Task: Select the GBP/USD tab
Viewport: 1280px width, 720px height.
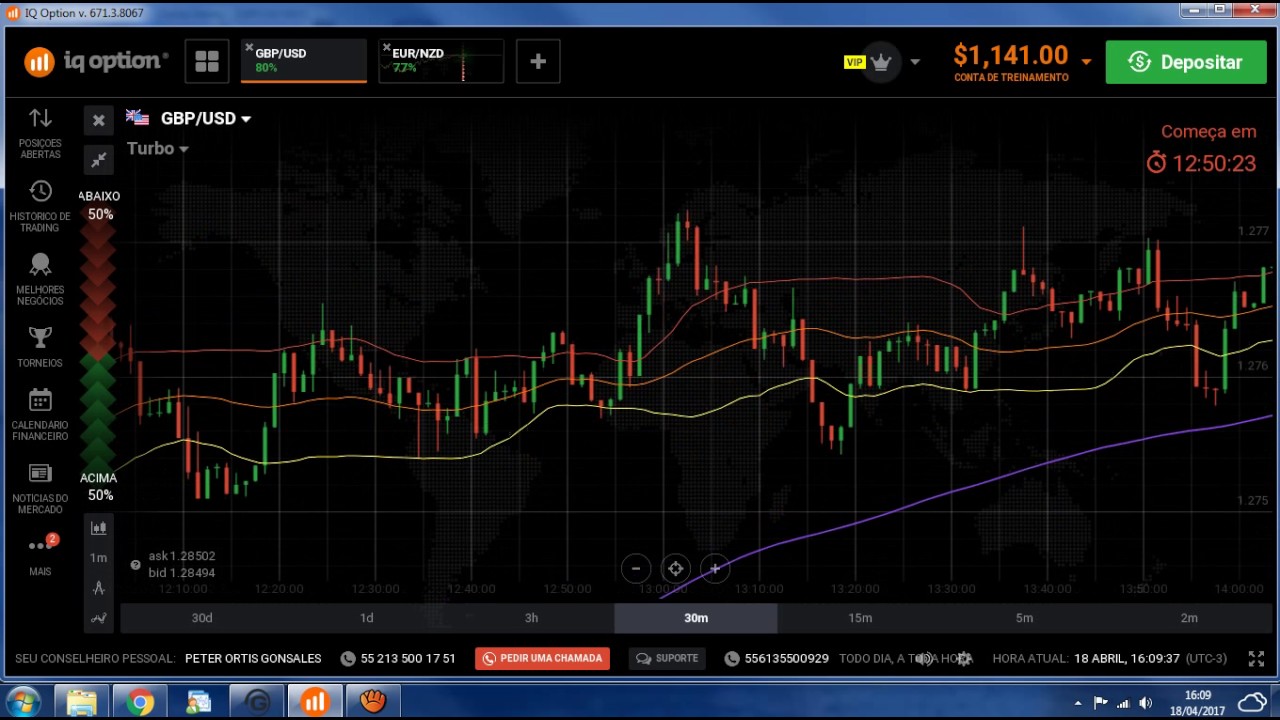Action: pyautogui.click(x=304, y=61)
